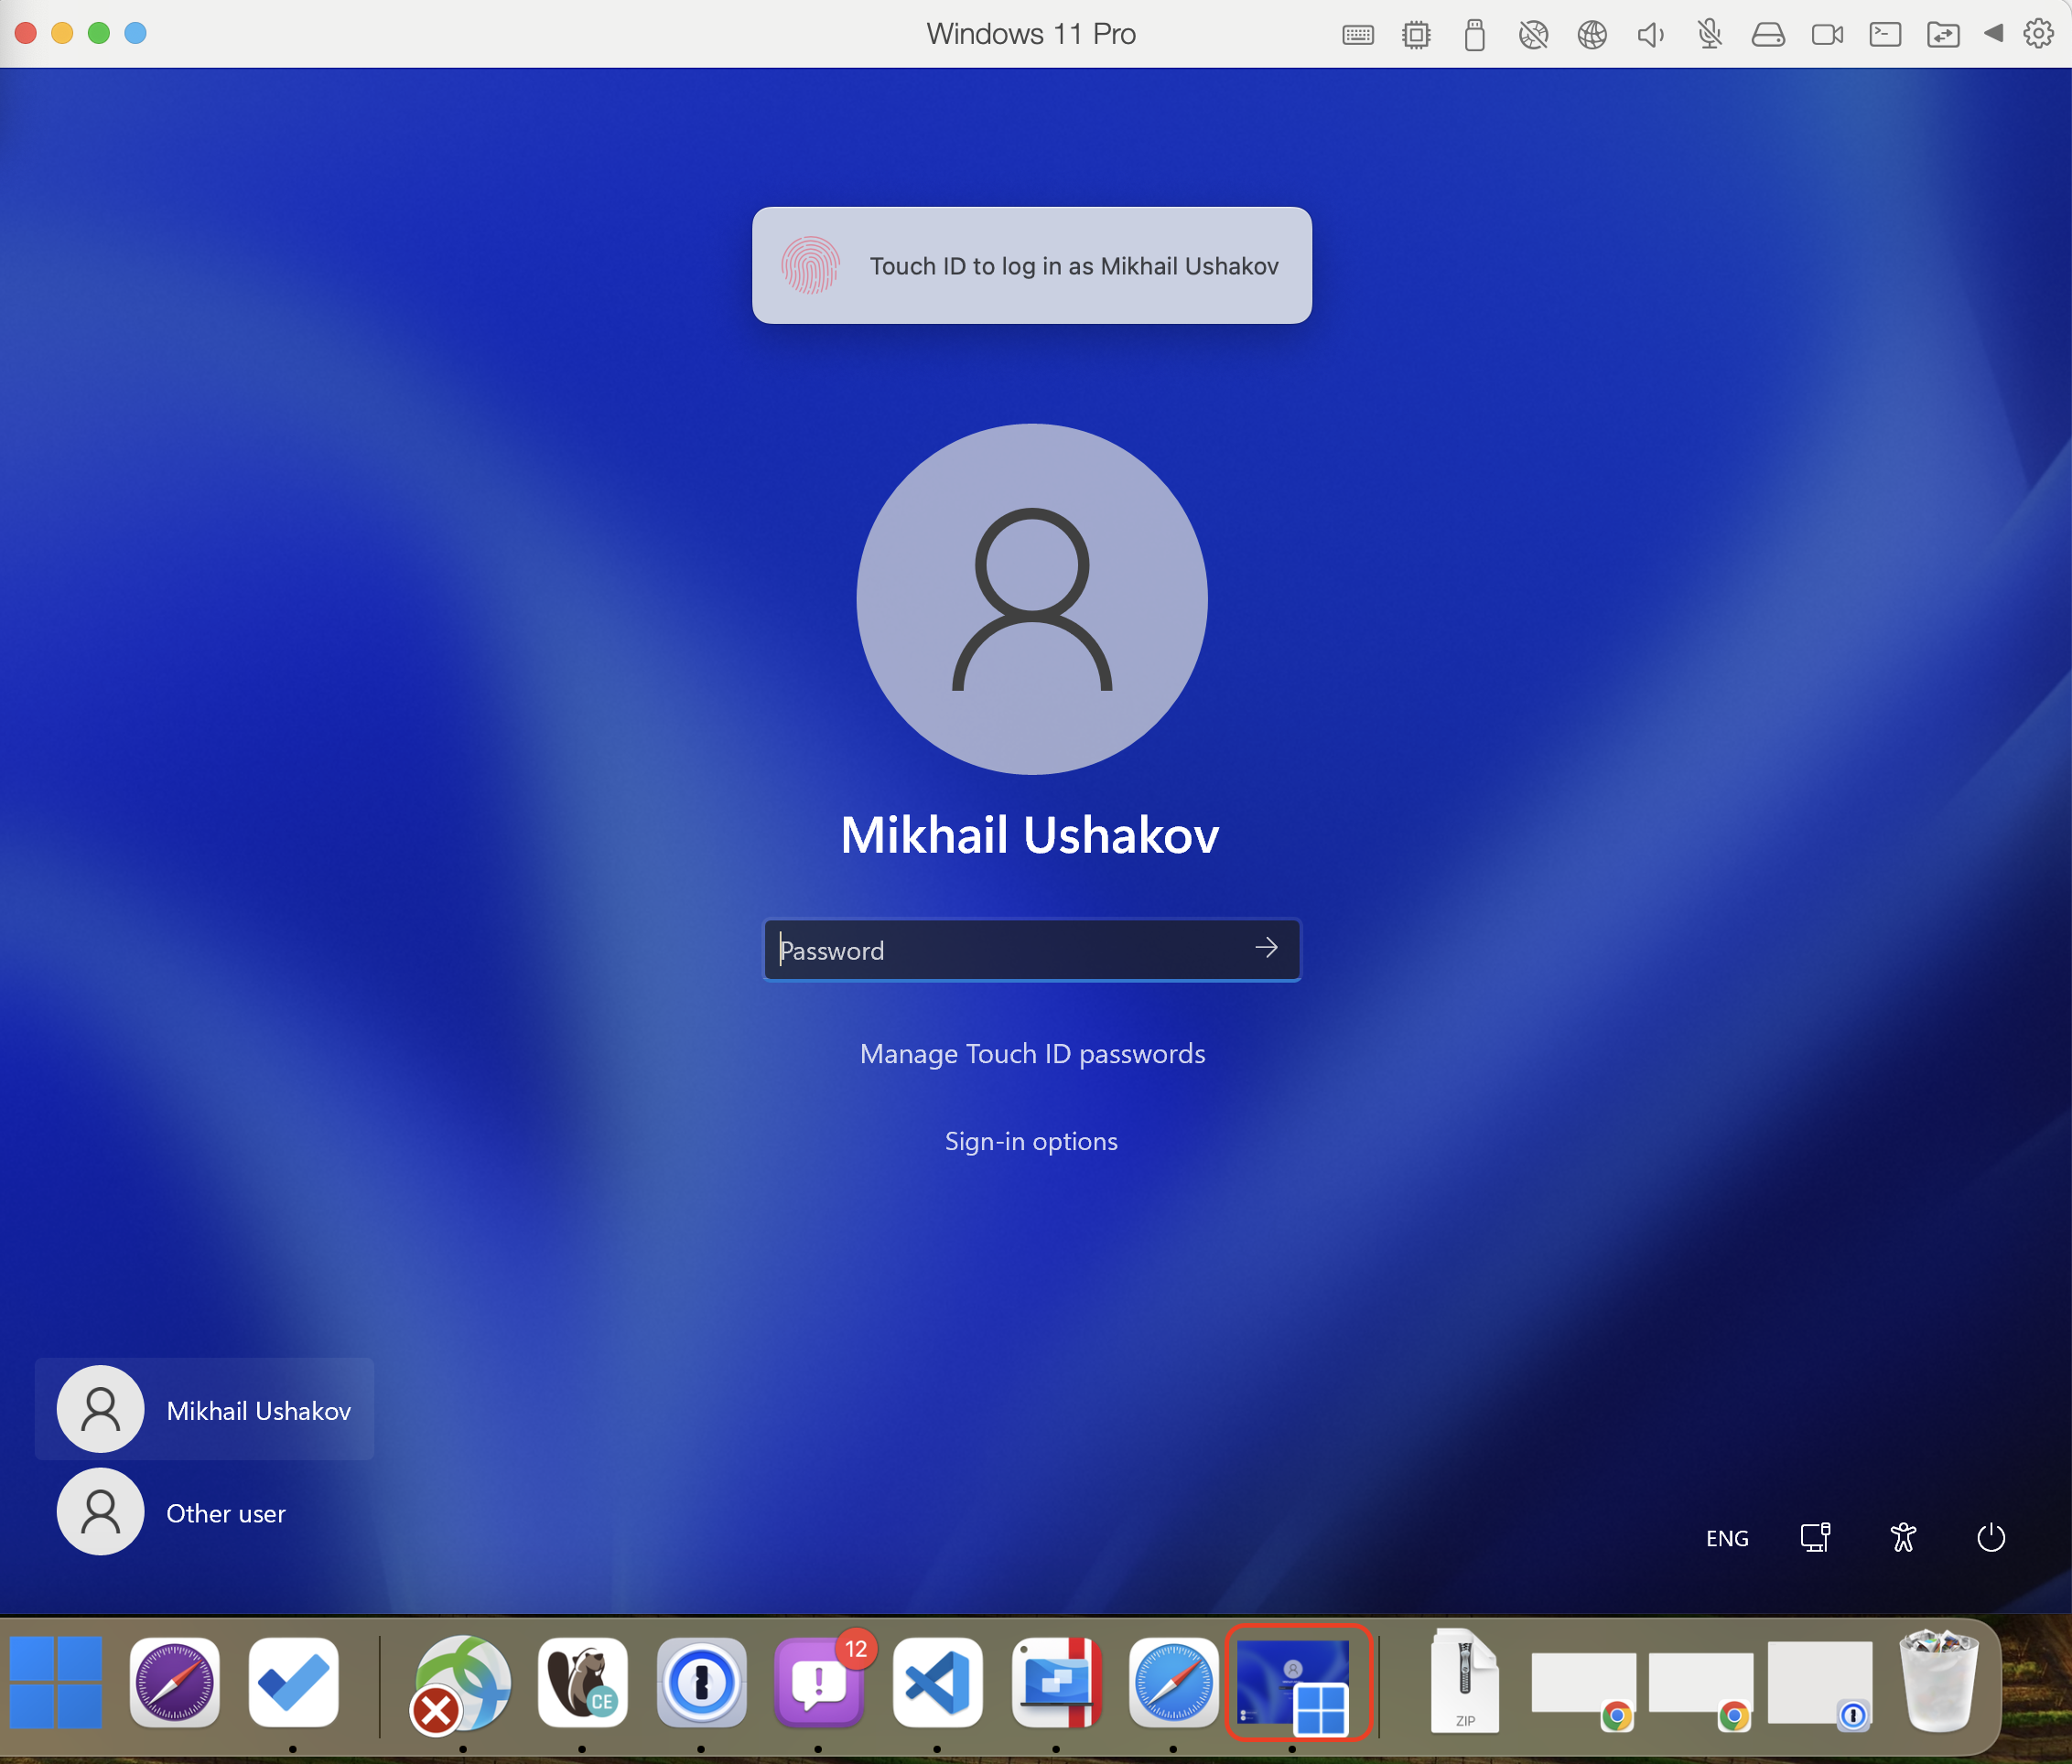The width and height of the screenshot is (2072, 1764).
Task: Click the sound volume icon in toolbar
Action: [x=1650, y=35]
